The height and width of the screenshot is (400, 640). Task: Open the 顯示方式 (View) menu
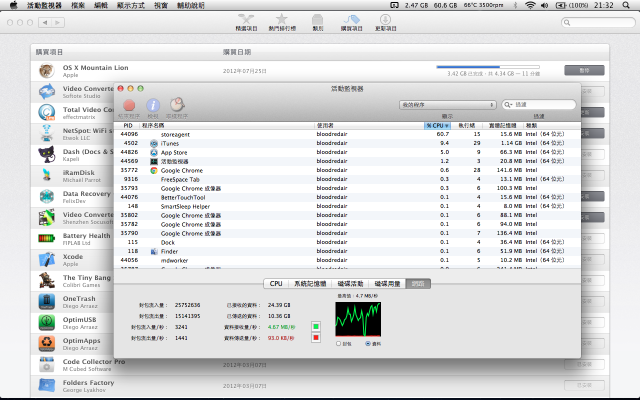pos(131,5)
